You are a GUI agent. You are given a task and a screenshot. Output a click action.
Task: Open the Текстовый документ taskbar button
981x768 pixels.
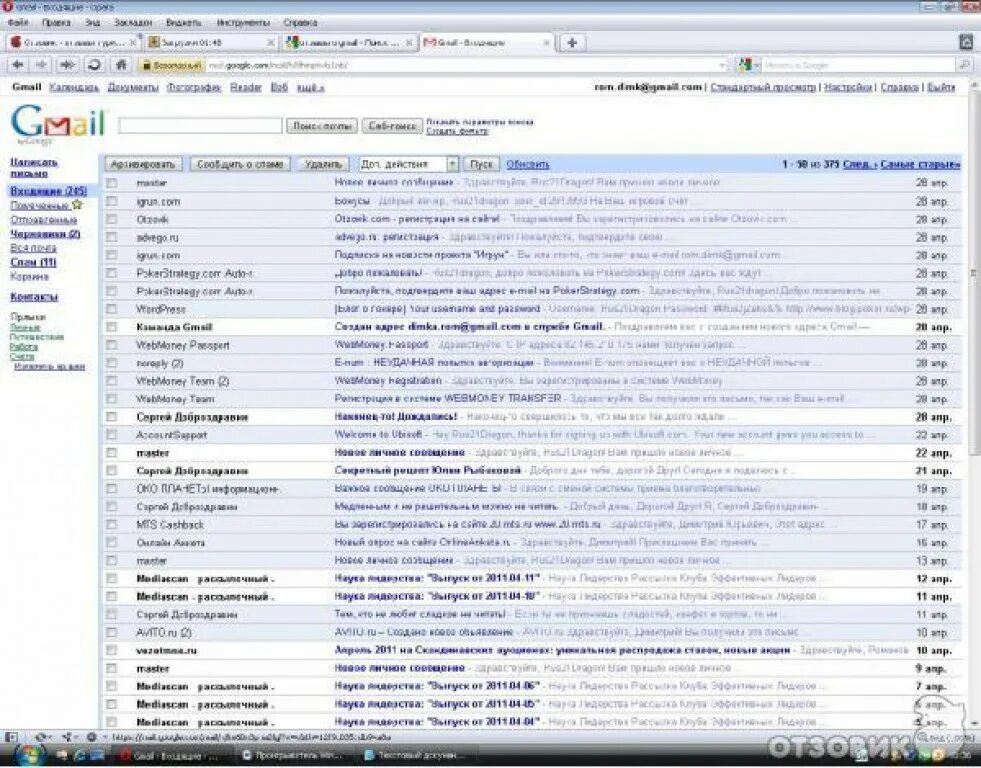point(414,755)
